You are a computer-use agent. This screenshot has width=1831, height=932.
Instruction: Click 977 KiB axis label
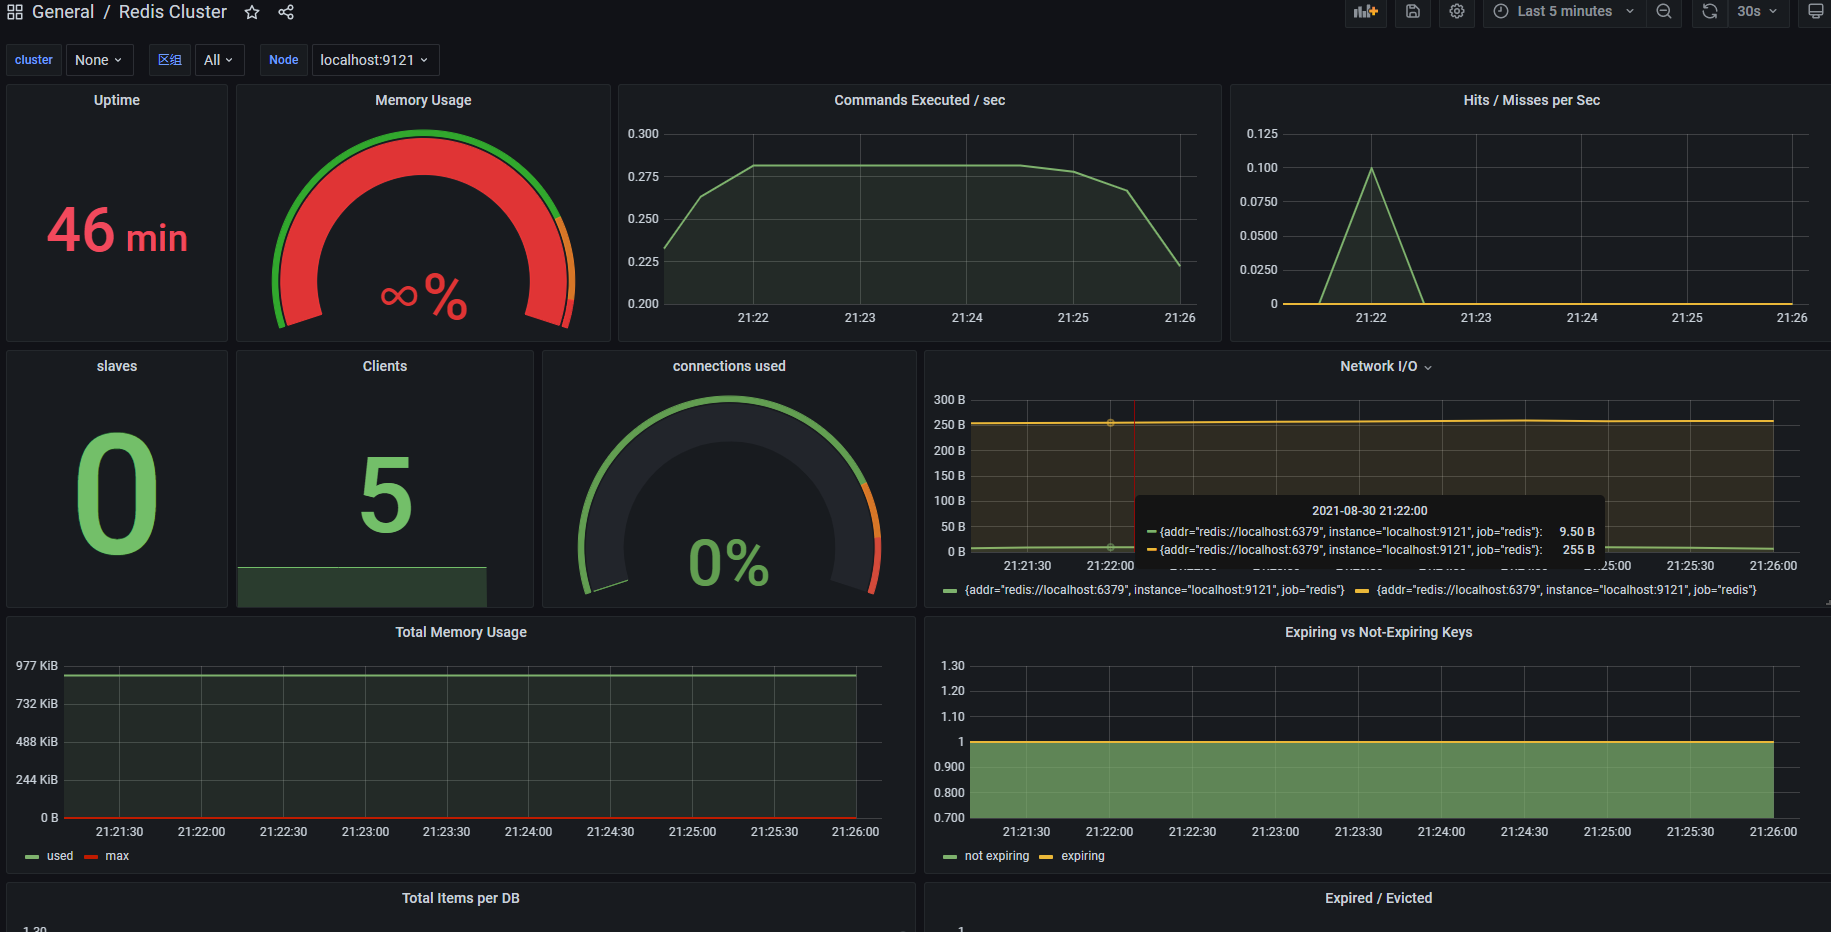click(x=37, y=666)
